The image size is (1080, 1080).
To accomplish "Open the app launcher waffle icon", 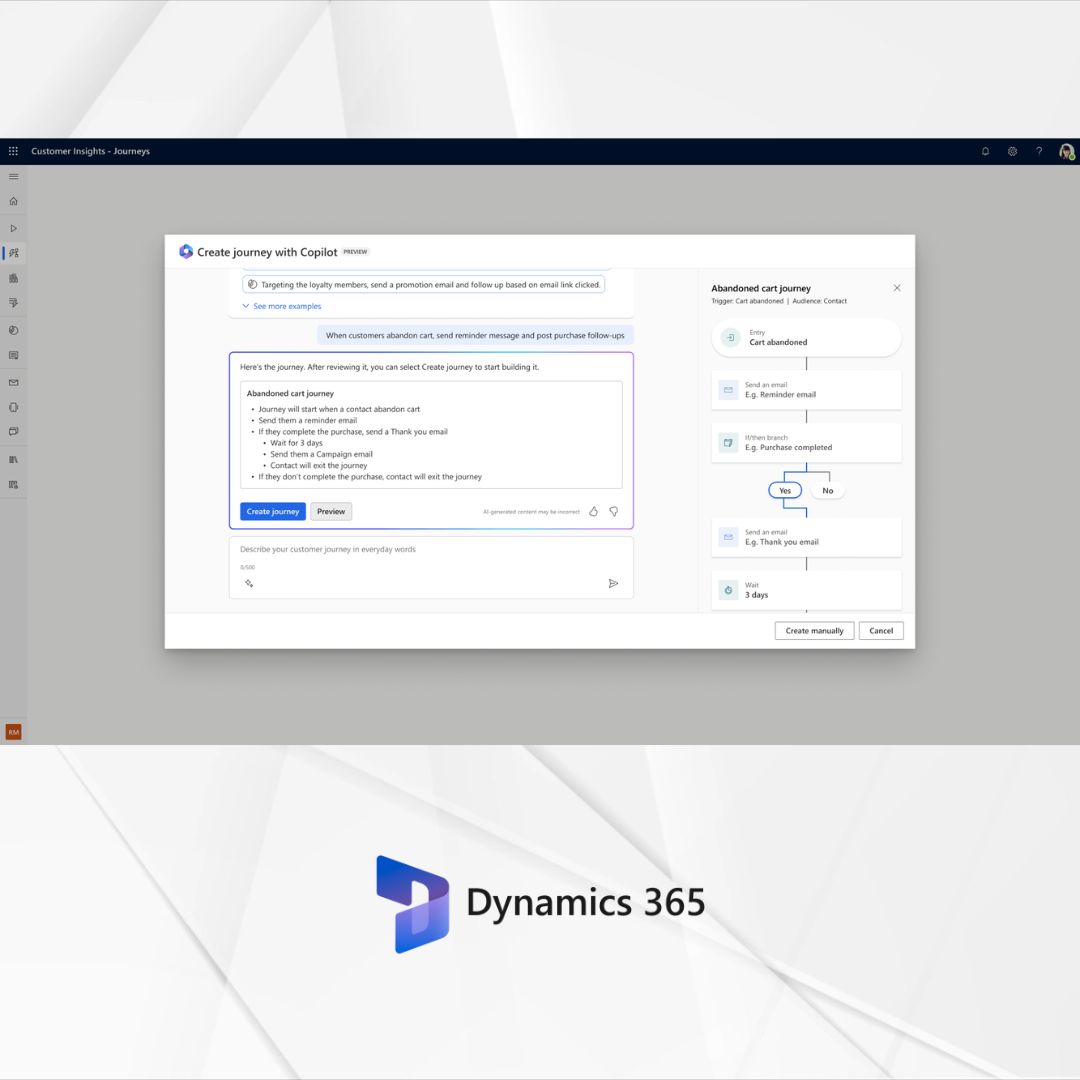I will 13,151.
